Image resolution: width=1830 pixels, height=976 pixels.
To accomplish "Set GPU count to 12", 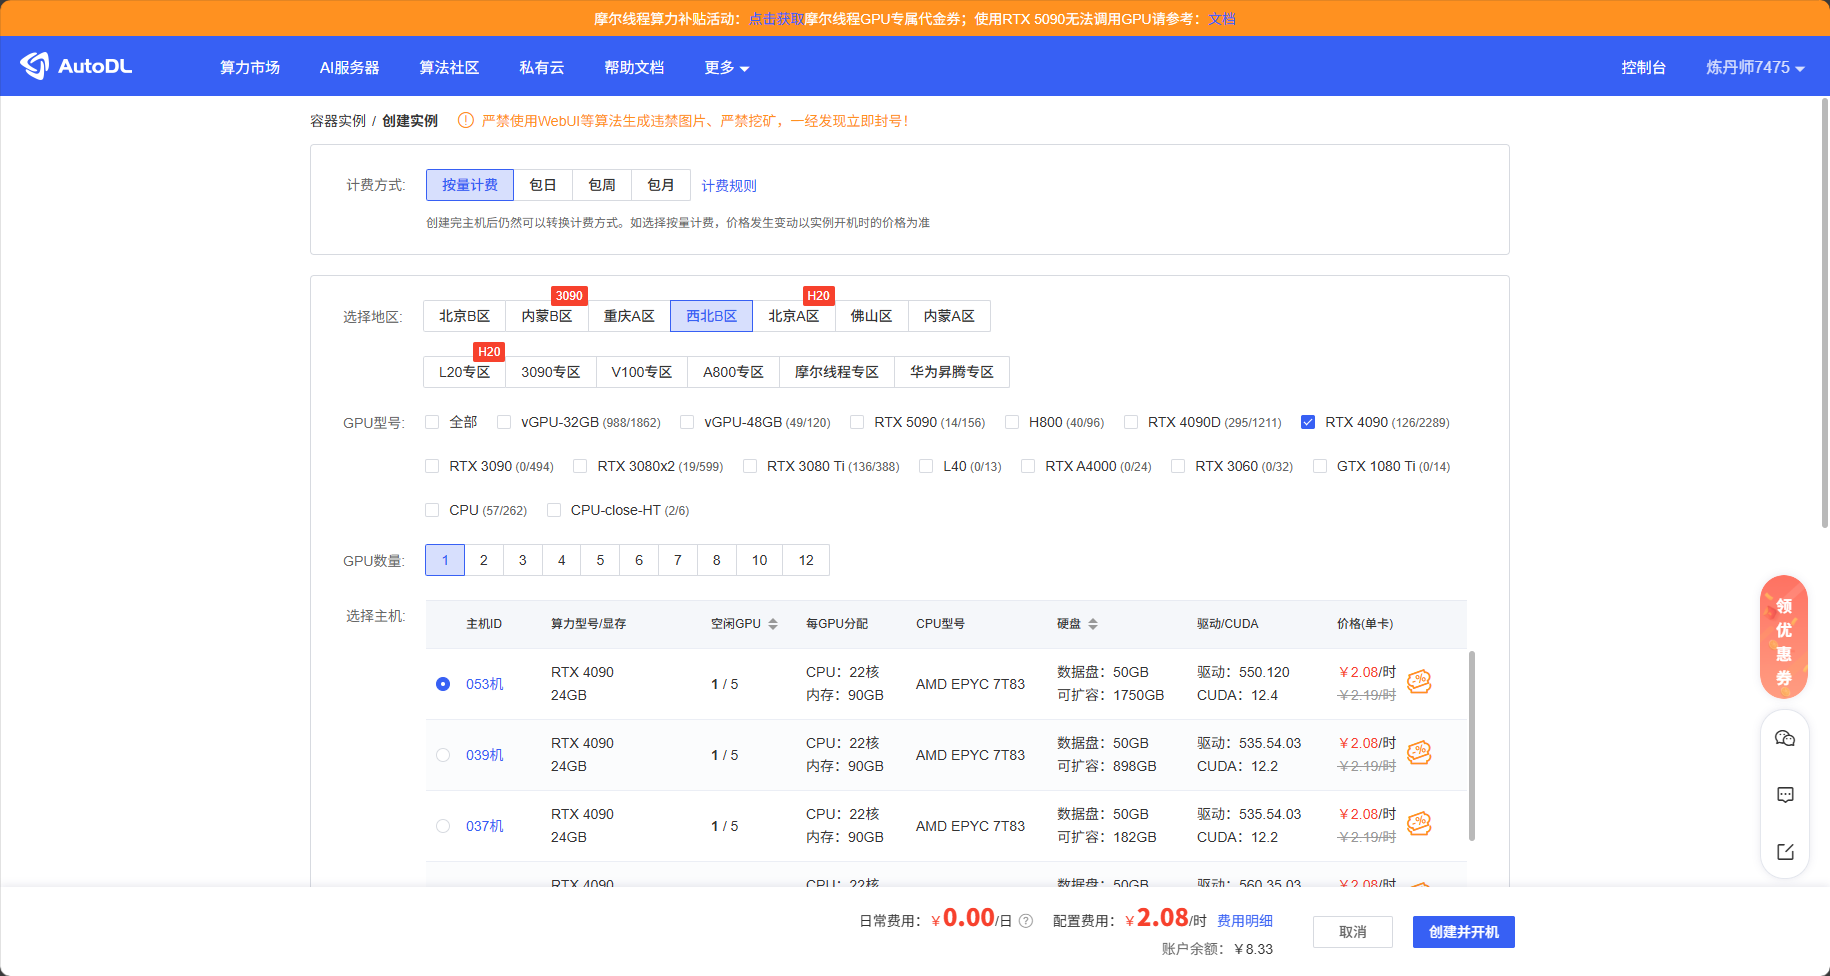I will (806, 560).
